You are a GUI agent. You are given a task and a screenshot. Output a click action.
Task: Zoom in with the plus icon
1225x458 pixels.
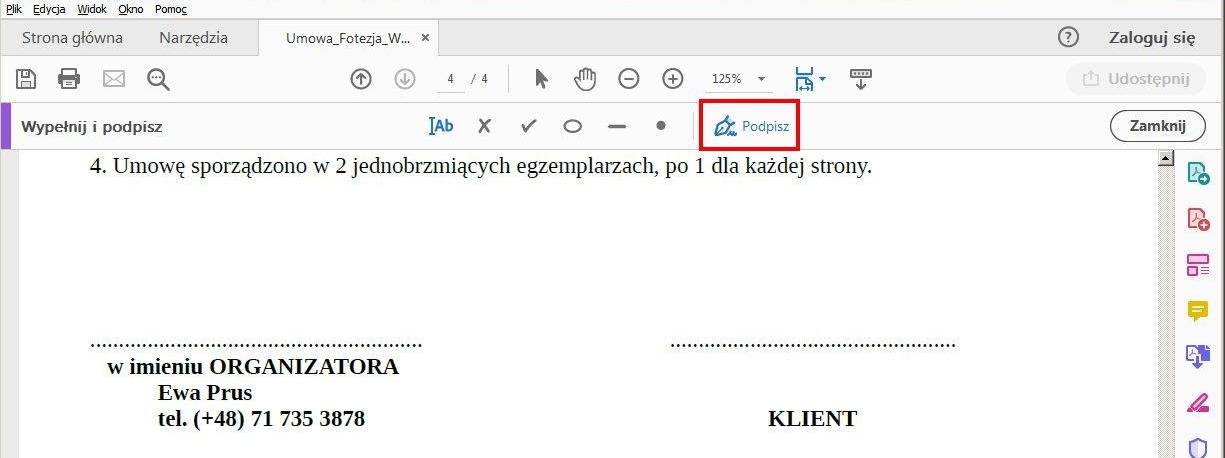tap(673, 79)
